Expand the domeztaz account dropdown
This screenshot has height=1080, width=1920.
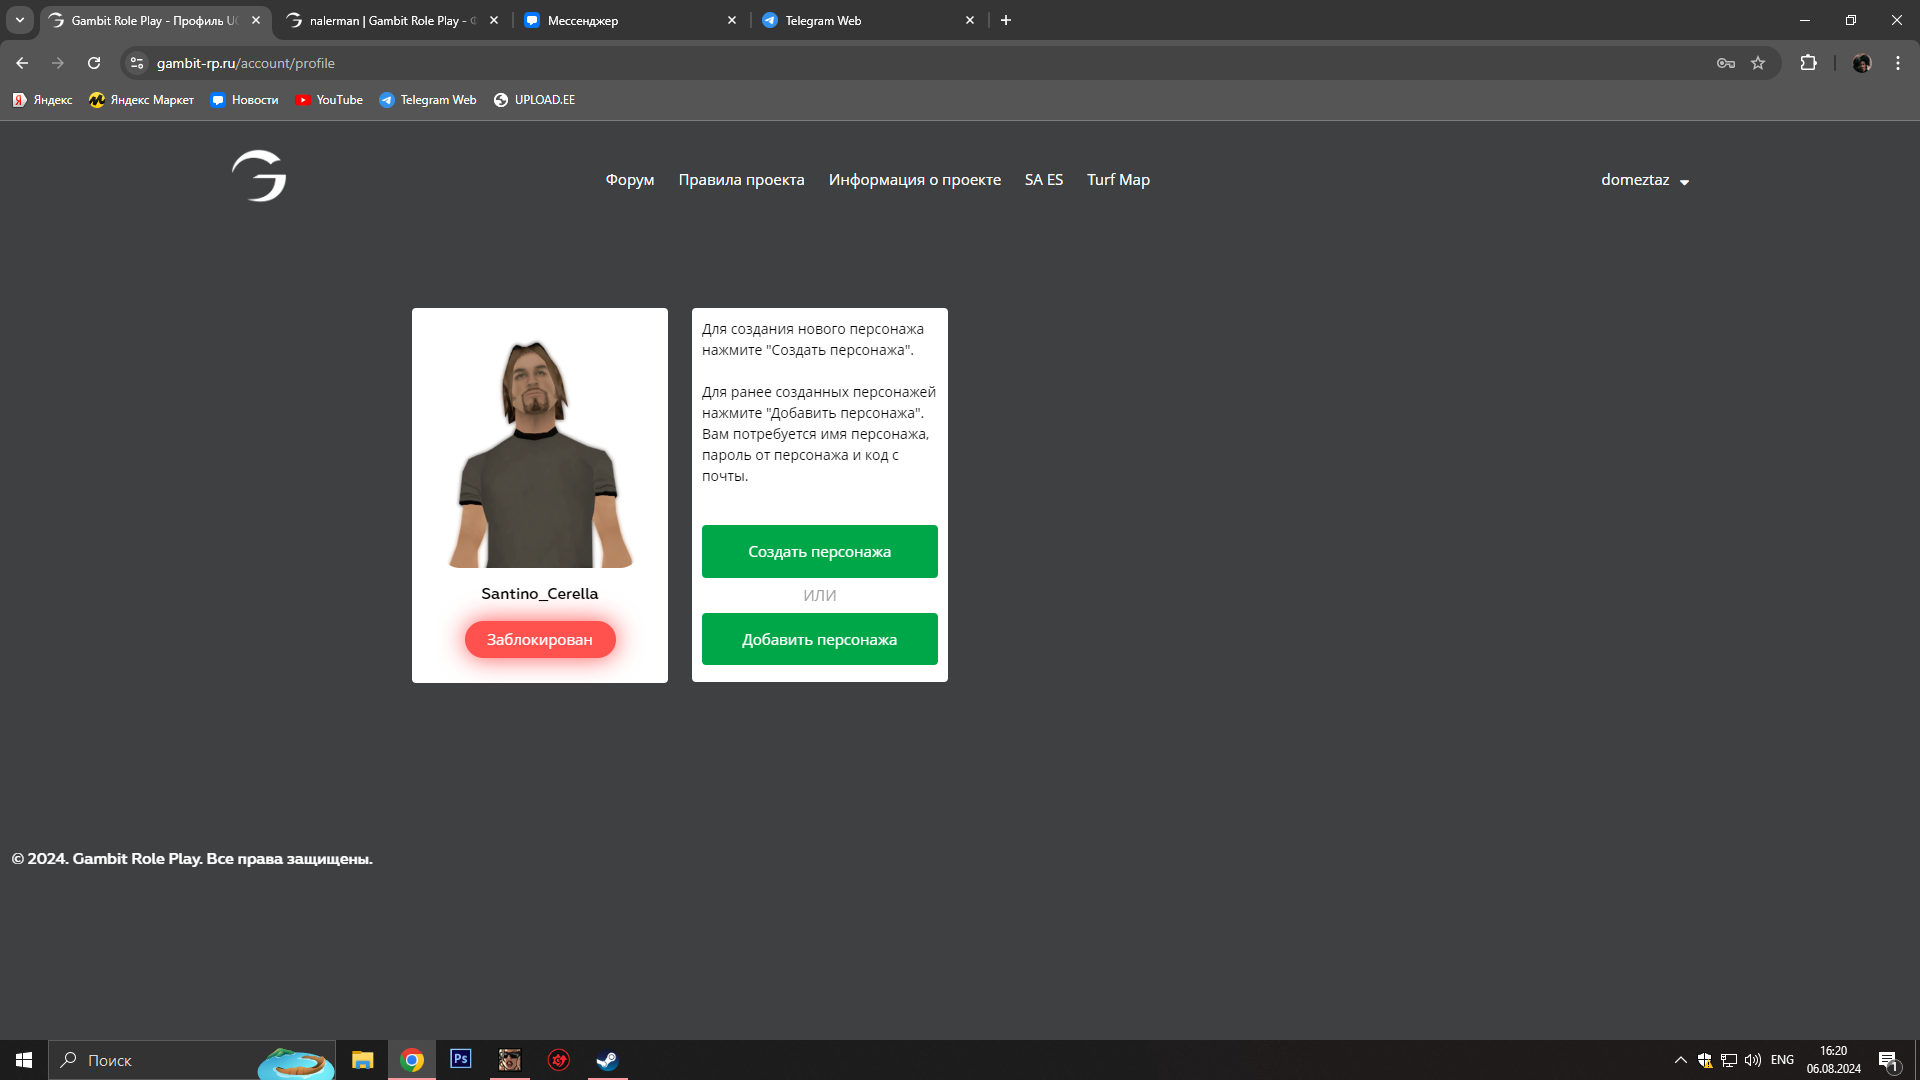[x=1644, y=180]
